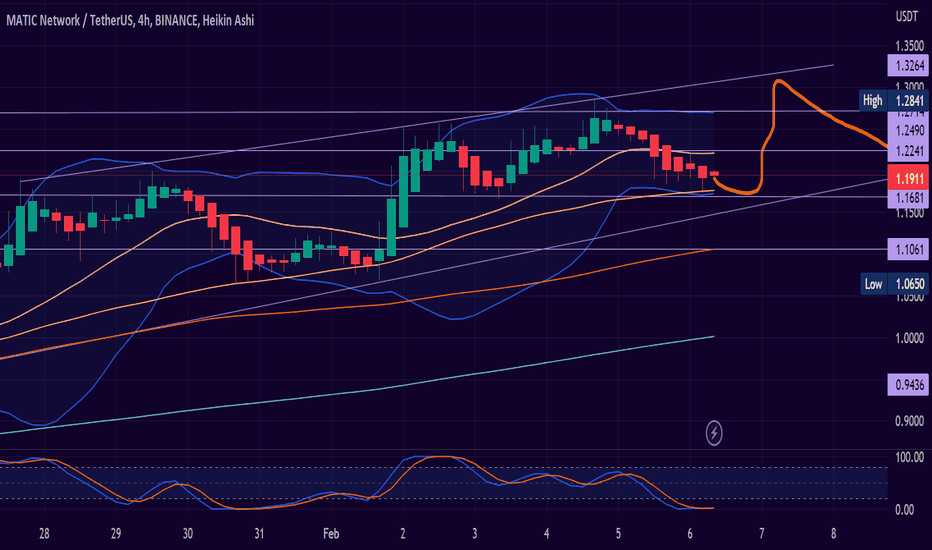Screen dimensions: 932x550
Task: Click the 5 date label on time axis
Action: pyautogui.click(x=618, y=533)
